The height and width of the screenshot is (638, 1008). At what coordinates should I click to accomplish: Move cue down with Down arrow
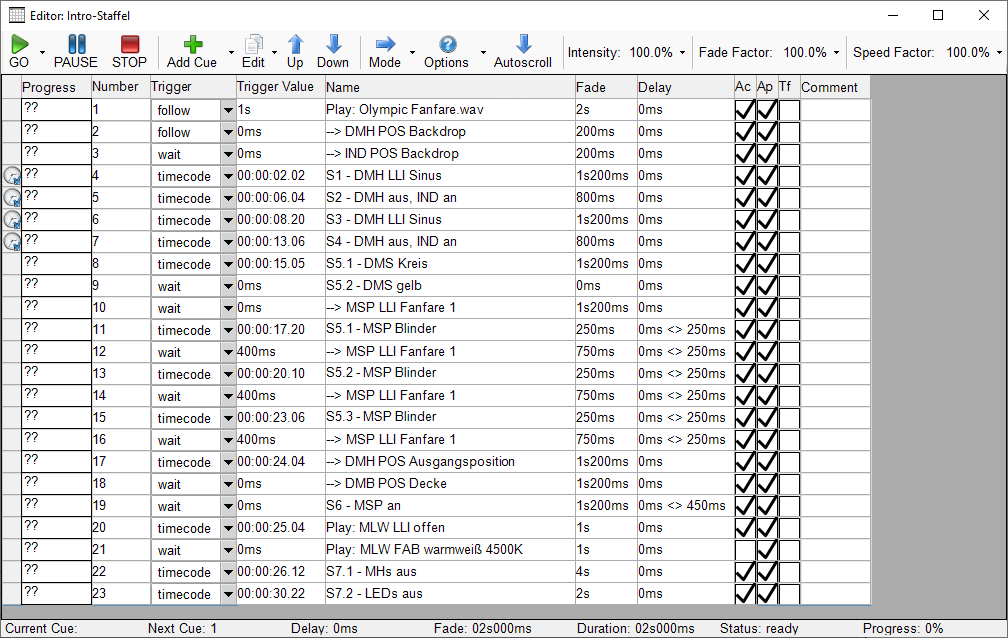333,44
